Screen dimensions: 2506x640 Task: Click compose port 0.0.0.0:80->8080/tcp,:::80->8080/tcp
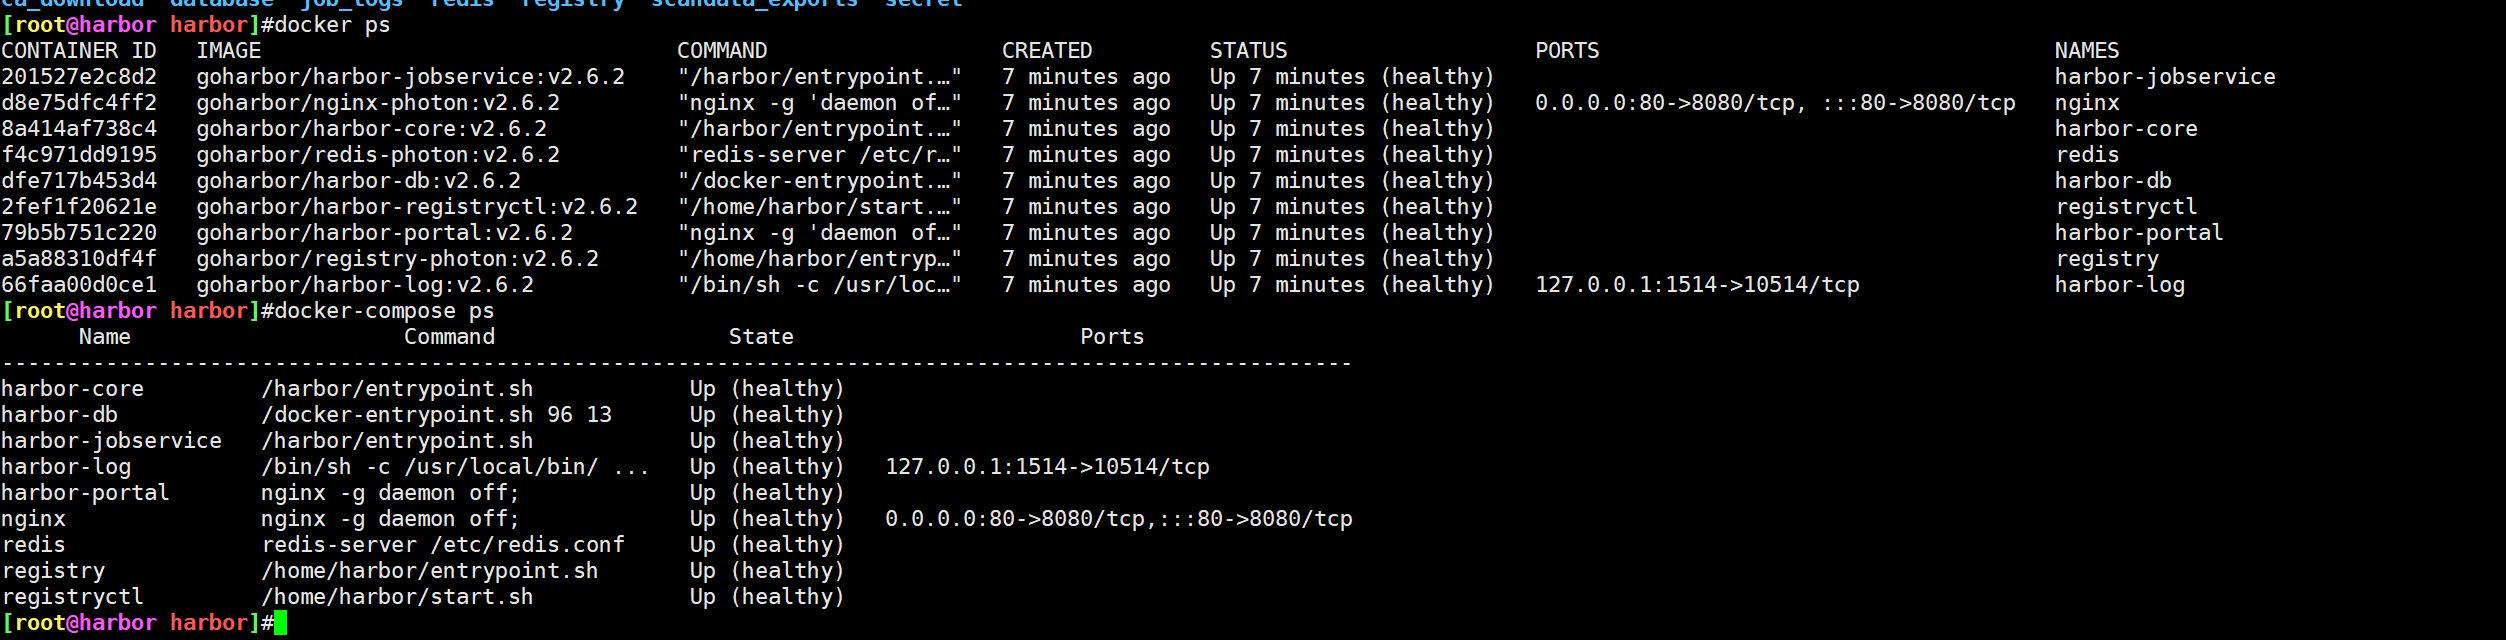tap(1119, 519)
